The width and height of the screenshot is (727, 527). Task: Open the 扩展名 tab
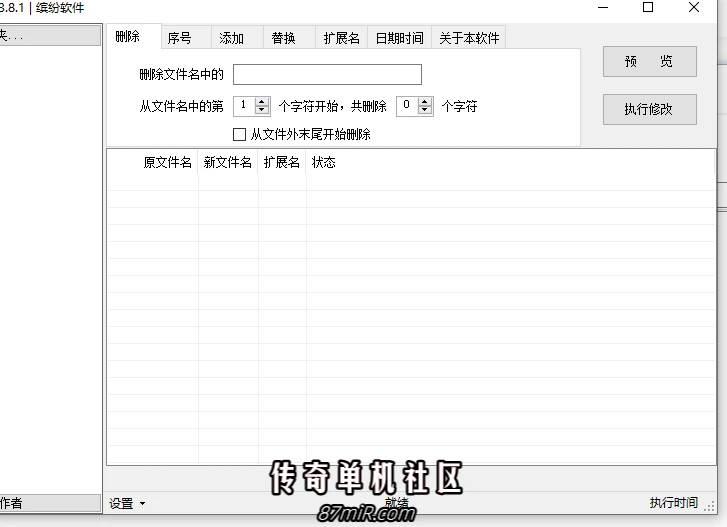pos(342,38)
